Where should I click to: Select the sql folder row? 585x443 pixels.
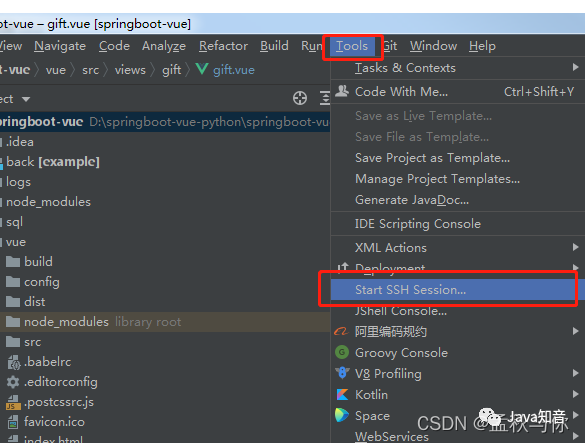pos(165,222)
